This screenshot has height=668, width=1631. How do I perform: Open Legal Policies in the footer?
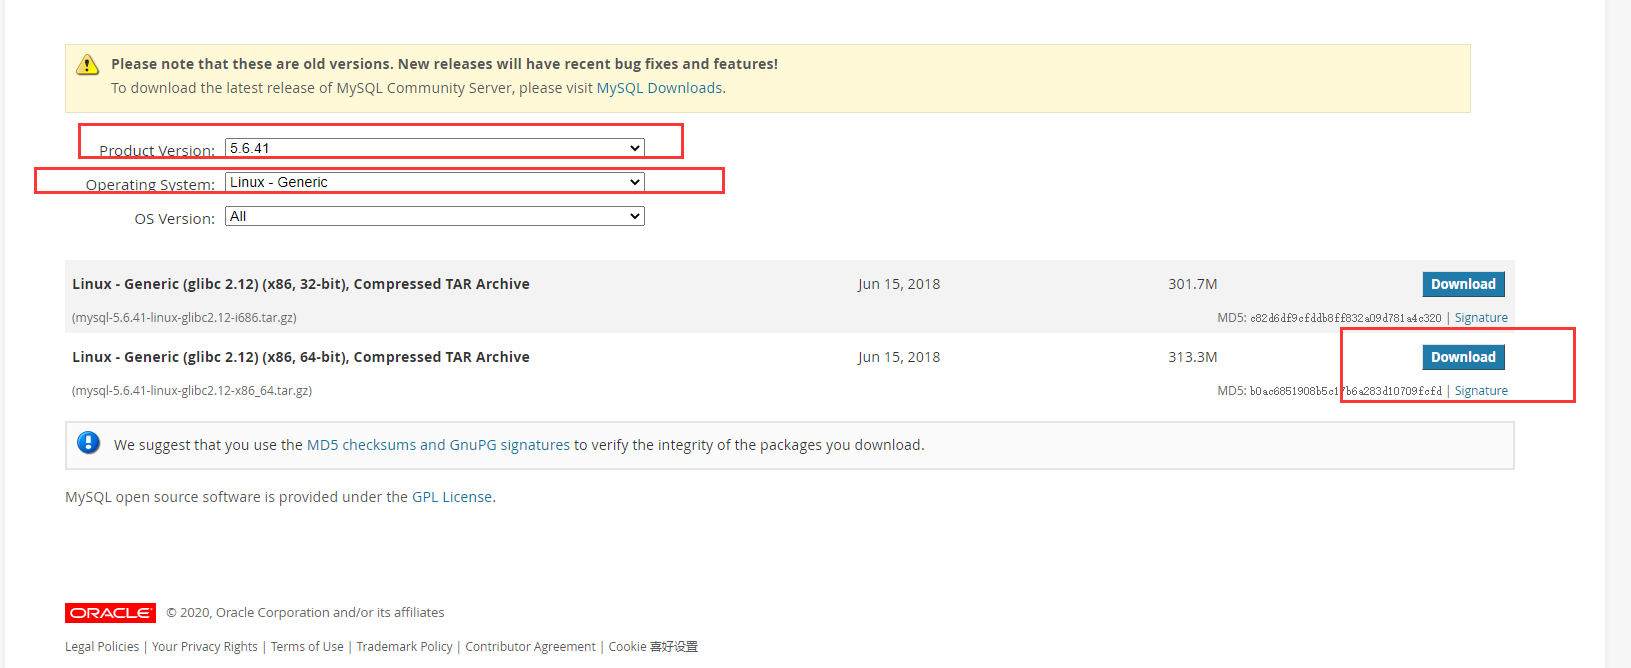point(102,647)
